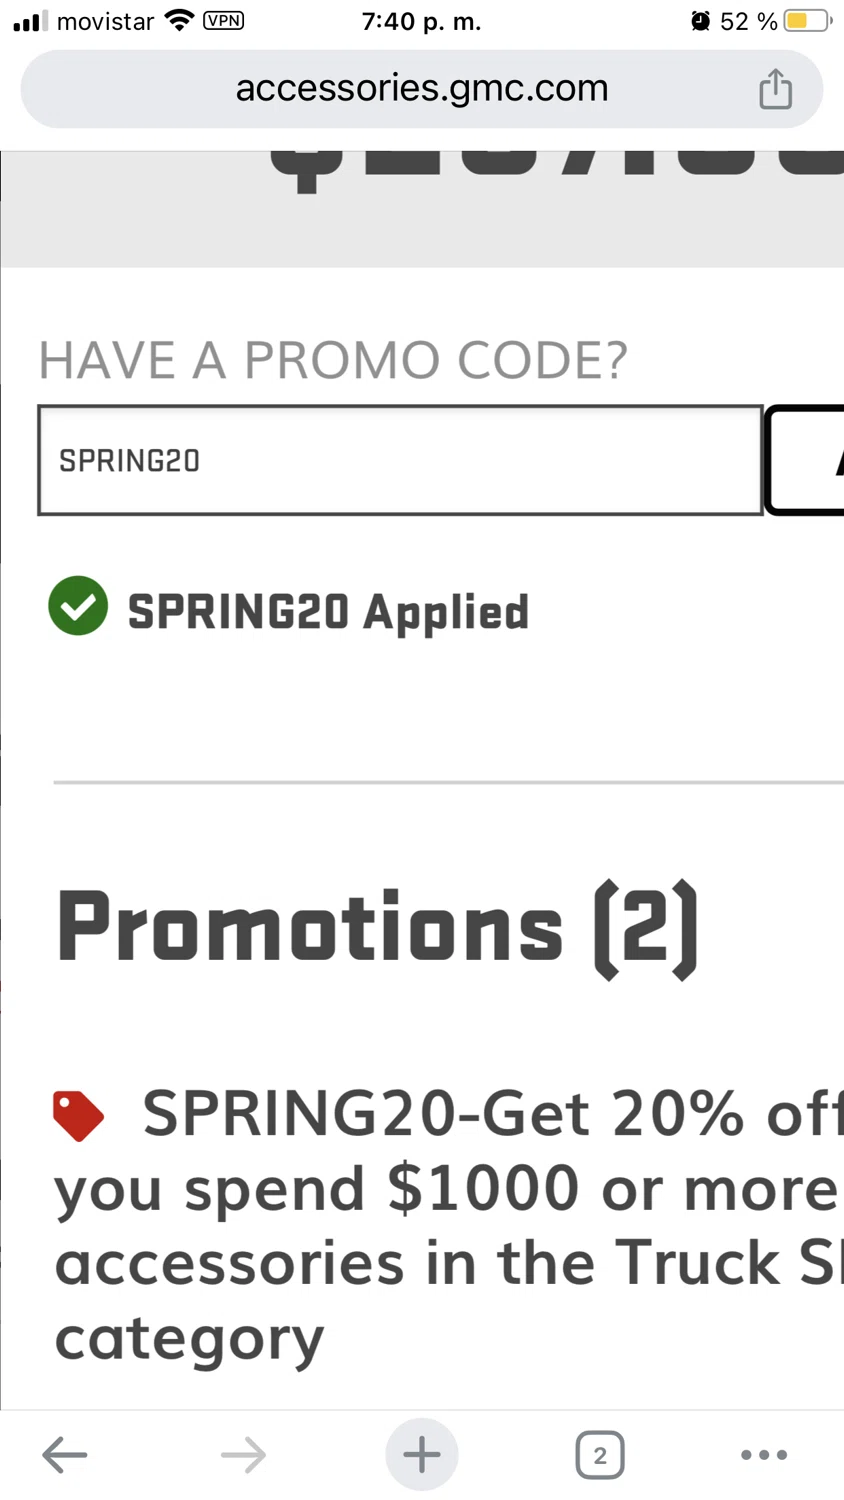
Task: Tap the Wi-Fi icon in status bar
Action: point(179,20)
